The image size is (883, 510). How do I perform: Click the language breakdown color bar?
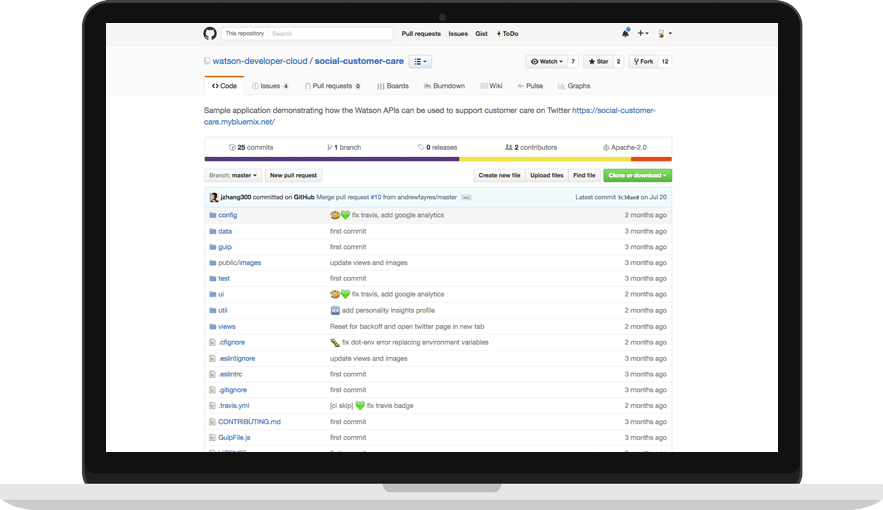coord(438,159)
